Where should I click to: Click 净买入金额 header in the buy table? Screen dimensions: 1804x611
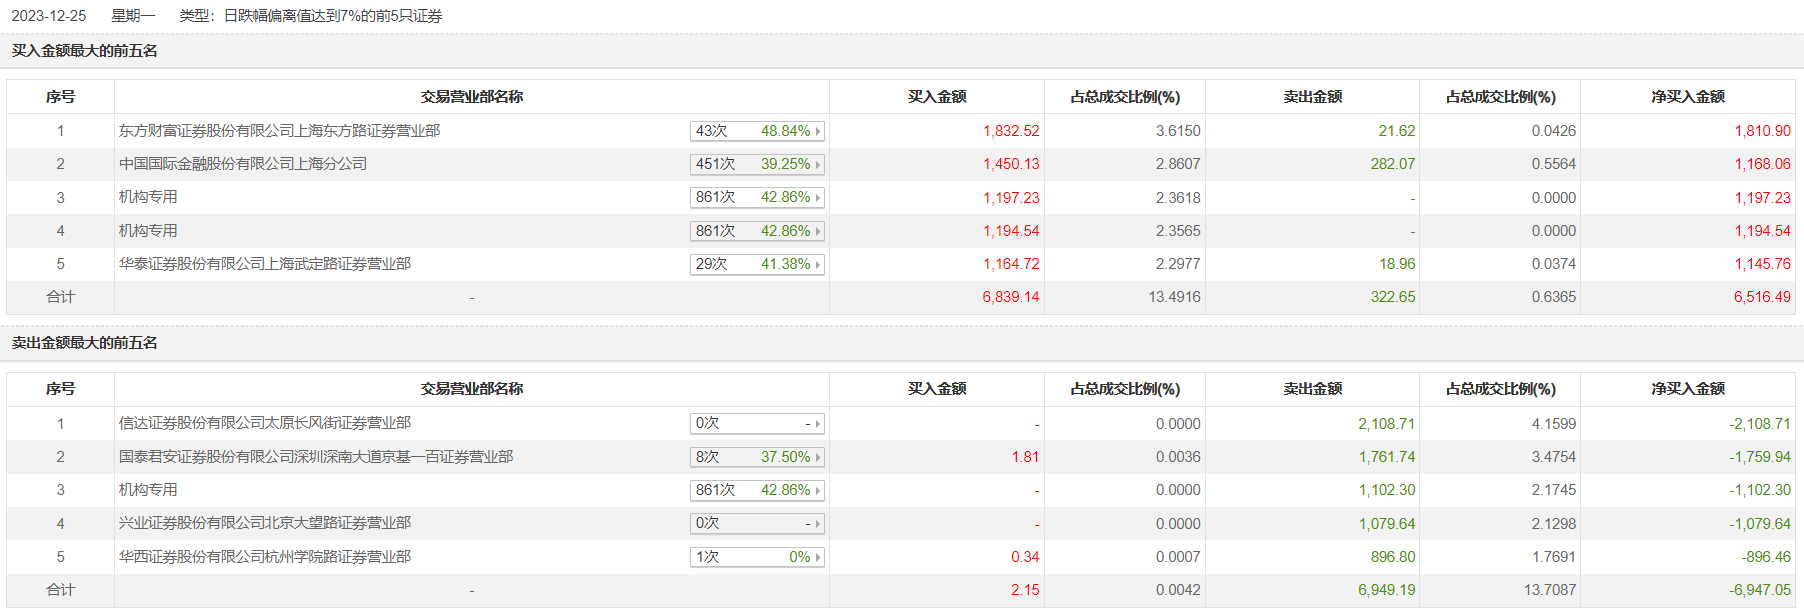[x=1688, y=97]
